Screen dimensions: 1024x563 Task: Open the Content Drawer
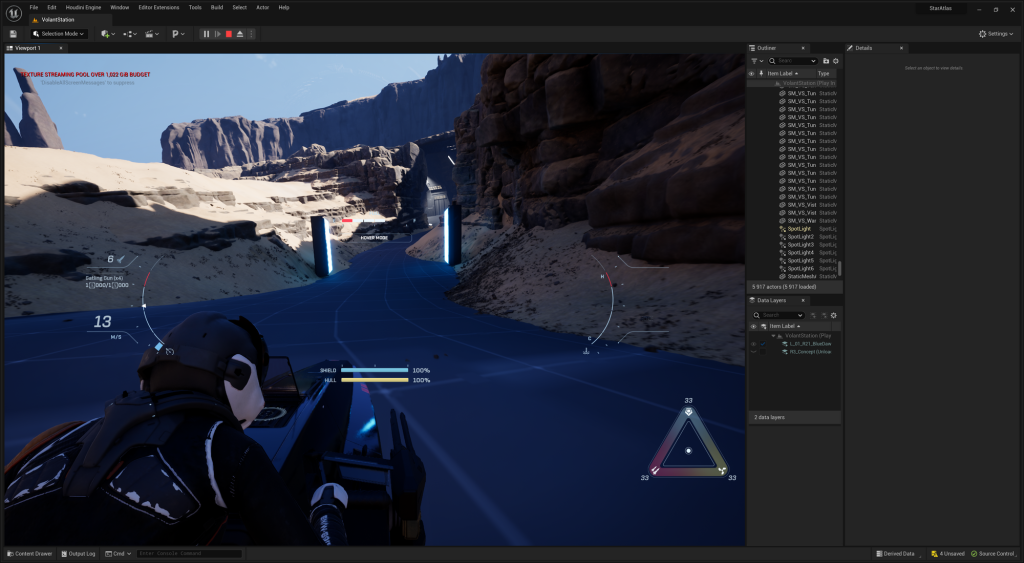click(x=29, y=554)
